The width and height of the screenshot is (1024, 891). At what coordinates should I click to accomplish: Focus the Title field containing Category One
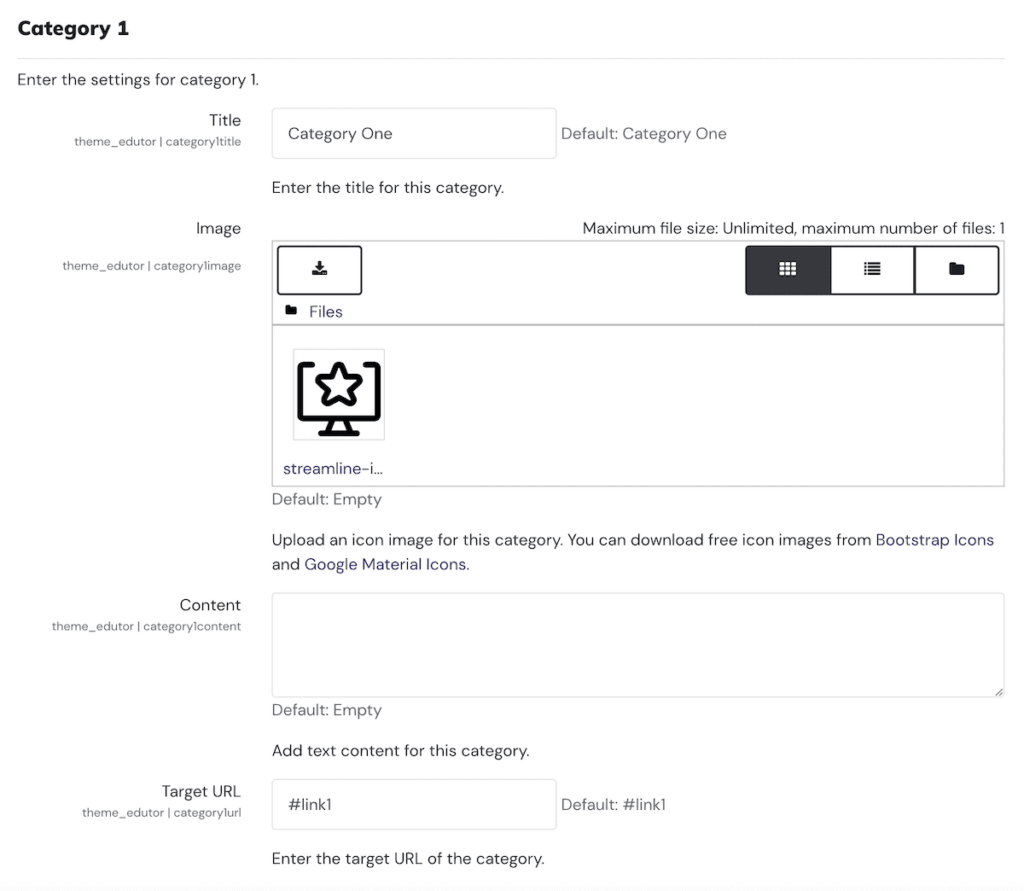(413, 134)
